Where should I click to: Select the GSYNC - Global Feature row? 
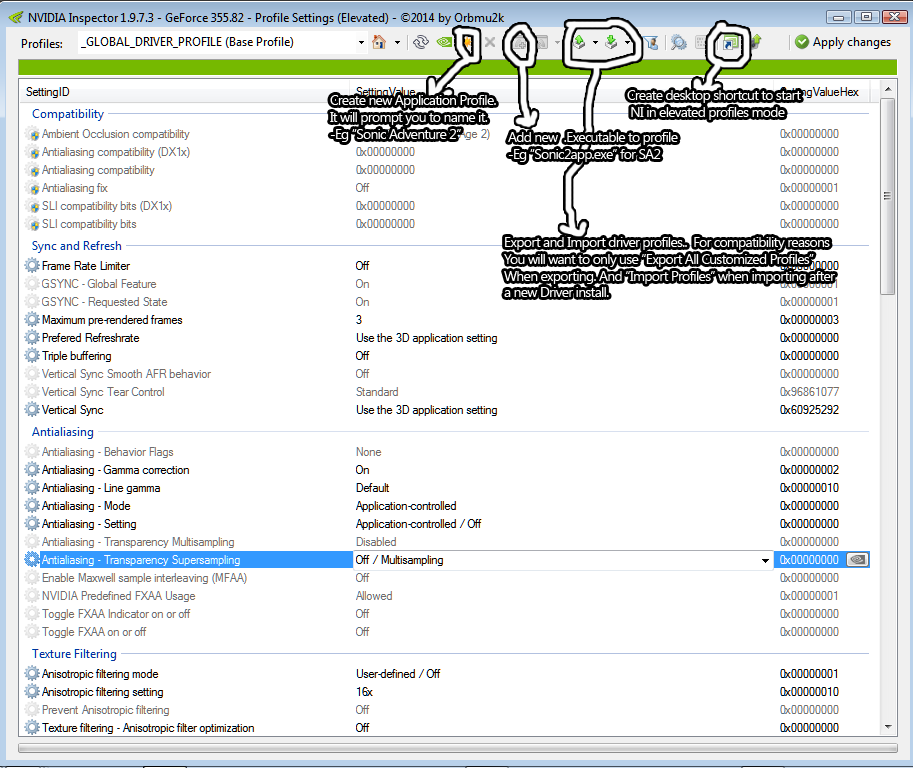(x=99, y=284)
